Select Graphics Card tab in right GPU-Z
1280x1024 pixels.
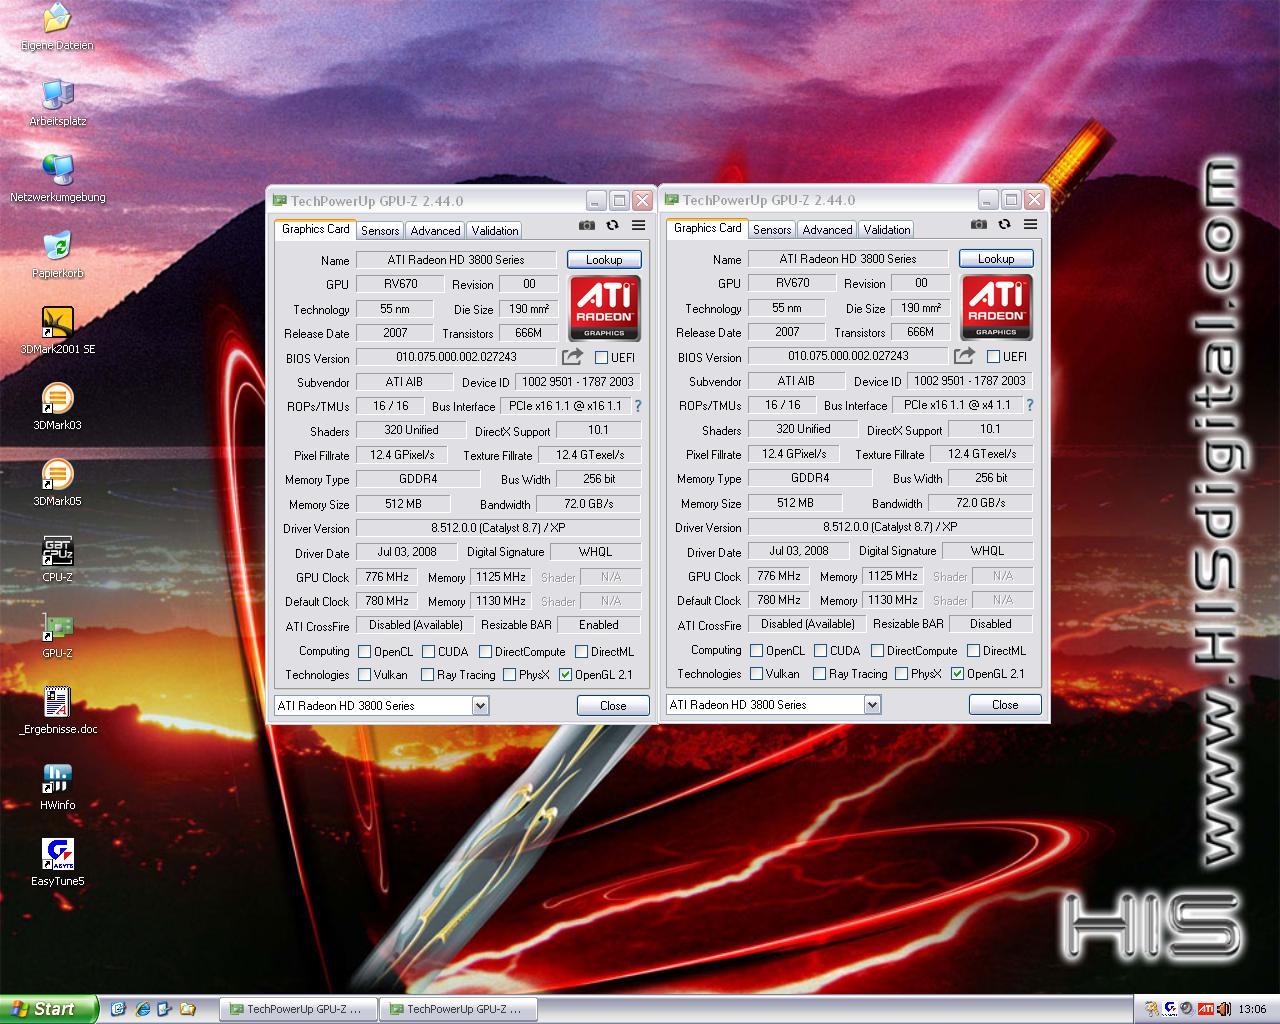click(708, 228)
